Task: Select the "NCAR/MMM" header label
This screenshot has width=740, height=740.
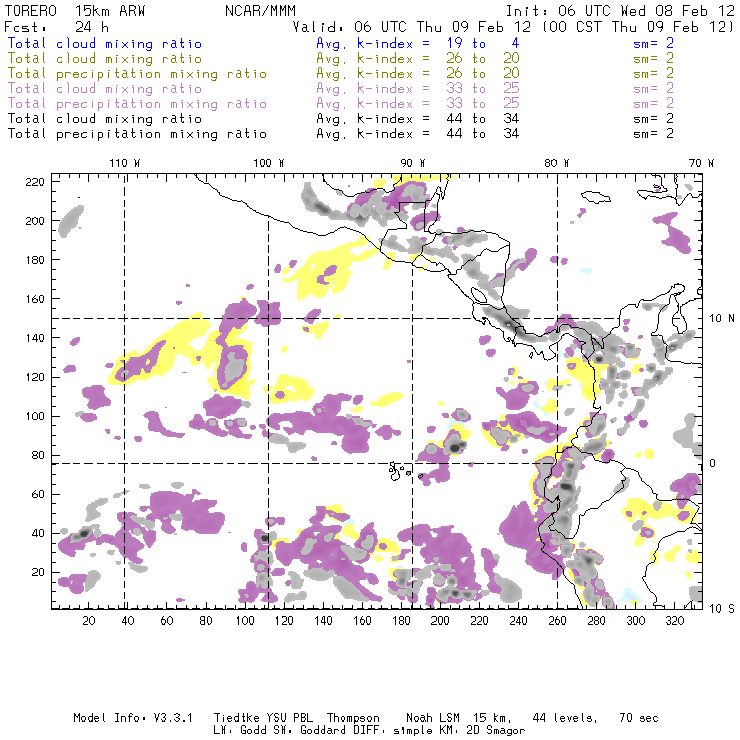Action: click(x=261, y=11)
